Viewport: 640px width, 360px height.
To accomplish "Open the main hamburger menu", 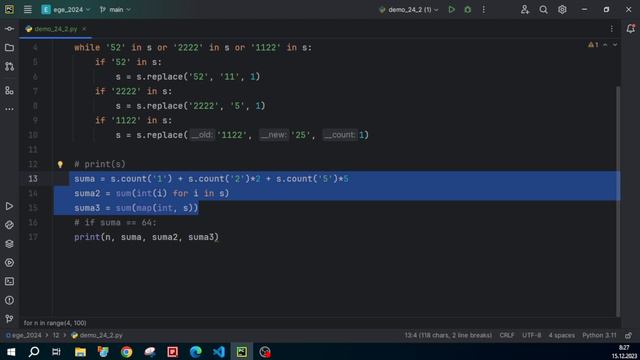I will pos(27,9).
